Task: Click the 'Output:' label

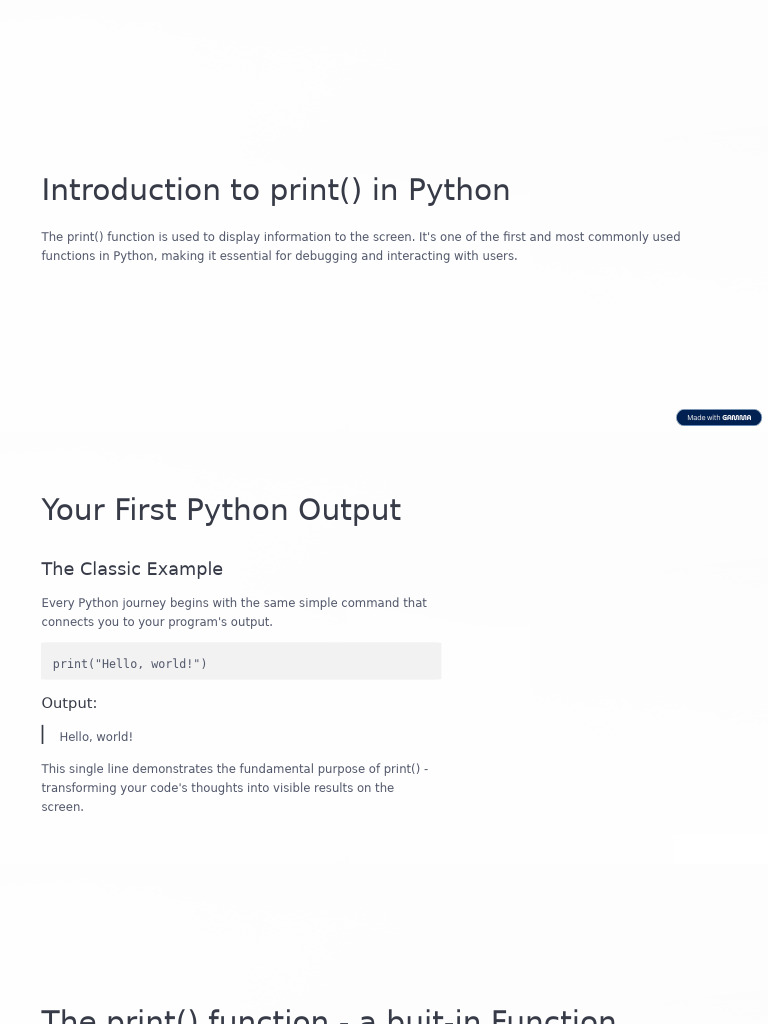Action: point(69,703)
